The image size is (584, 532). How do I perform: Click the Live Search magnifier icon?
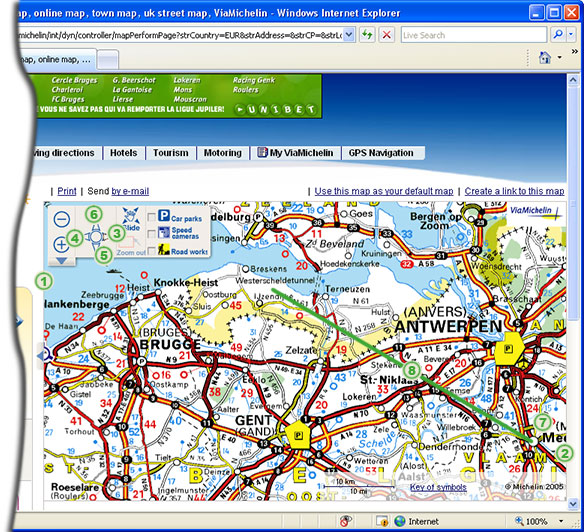click(x=558, y=35)
